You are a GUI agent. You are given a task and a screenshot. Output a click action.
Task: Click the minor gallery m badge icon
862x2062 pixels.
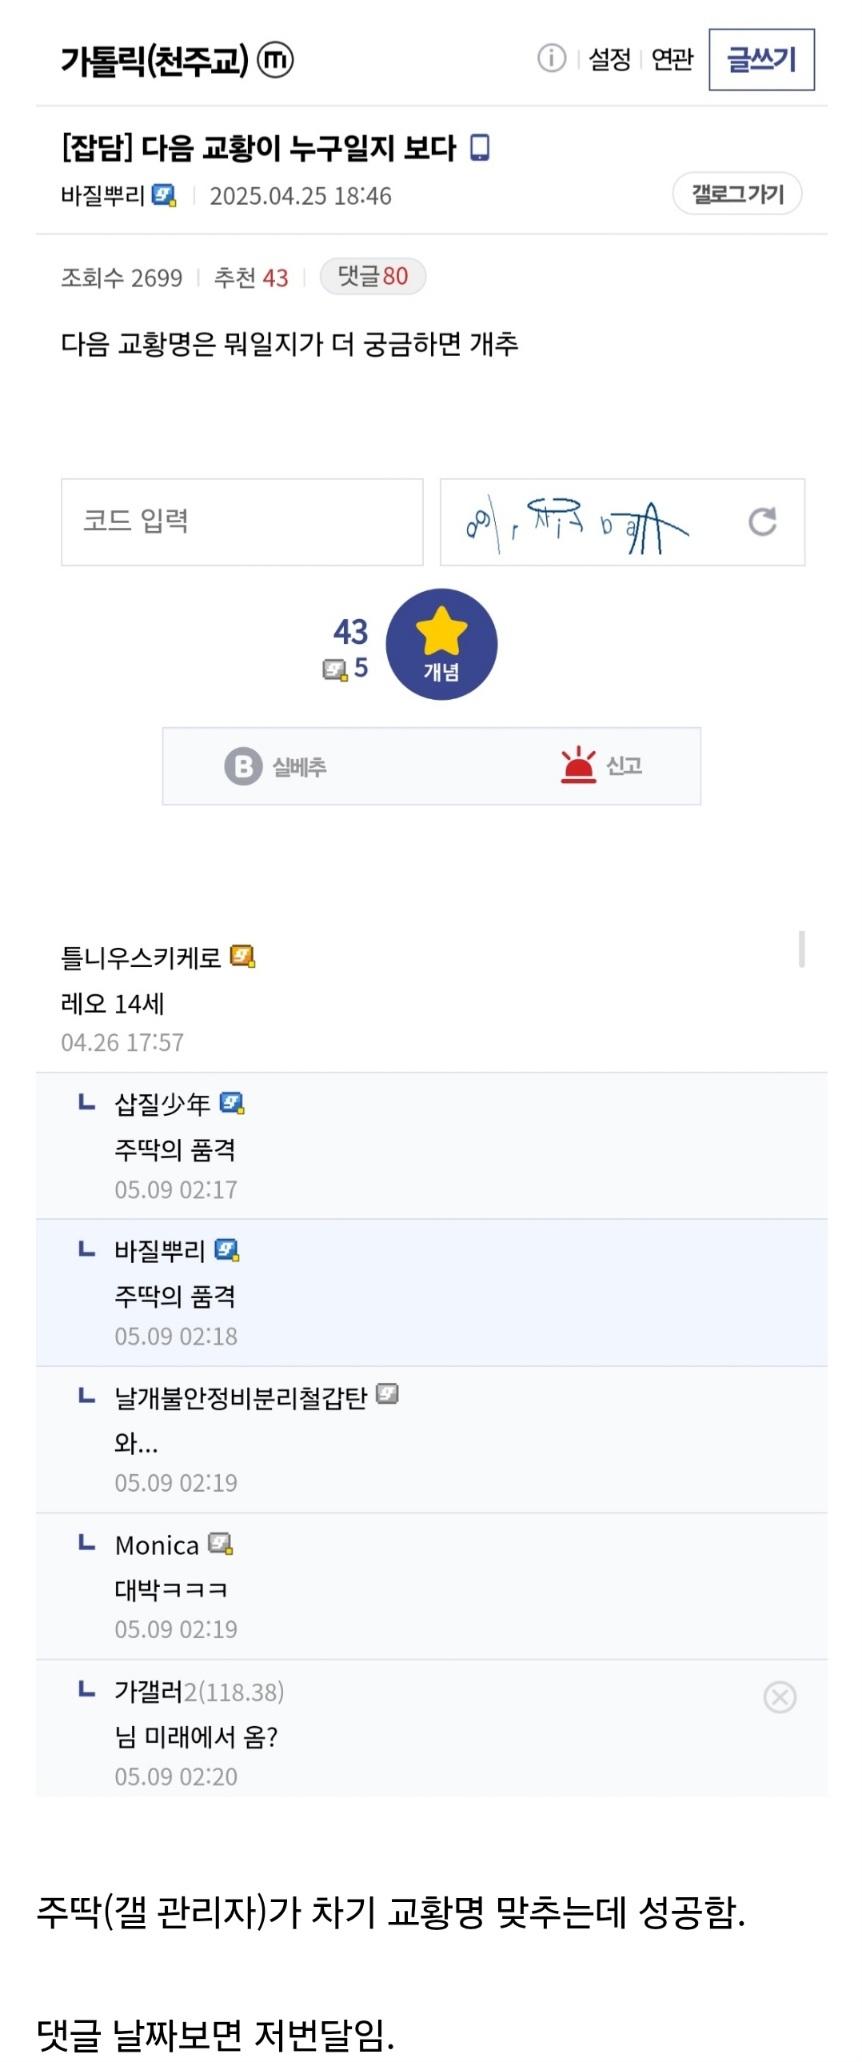click(276, 60)
